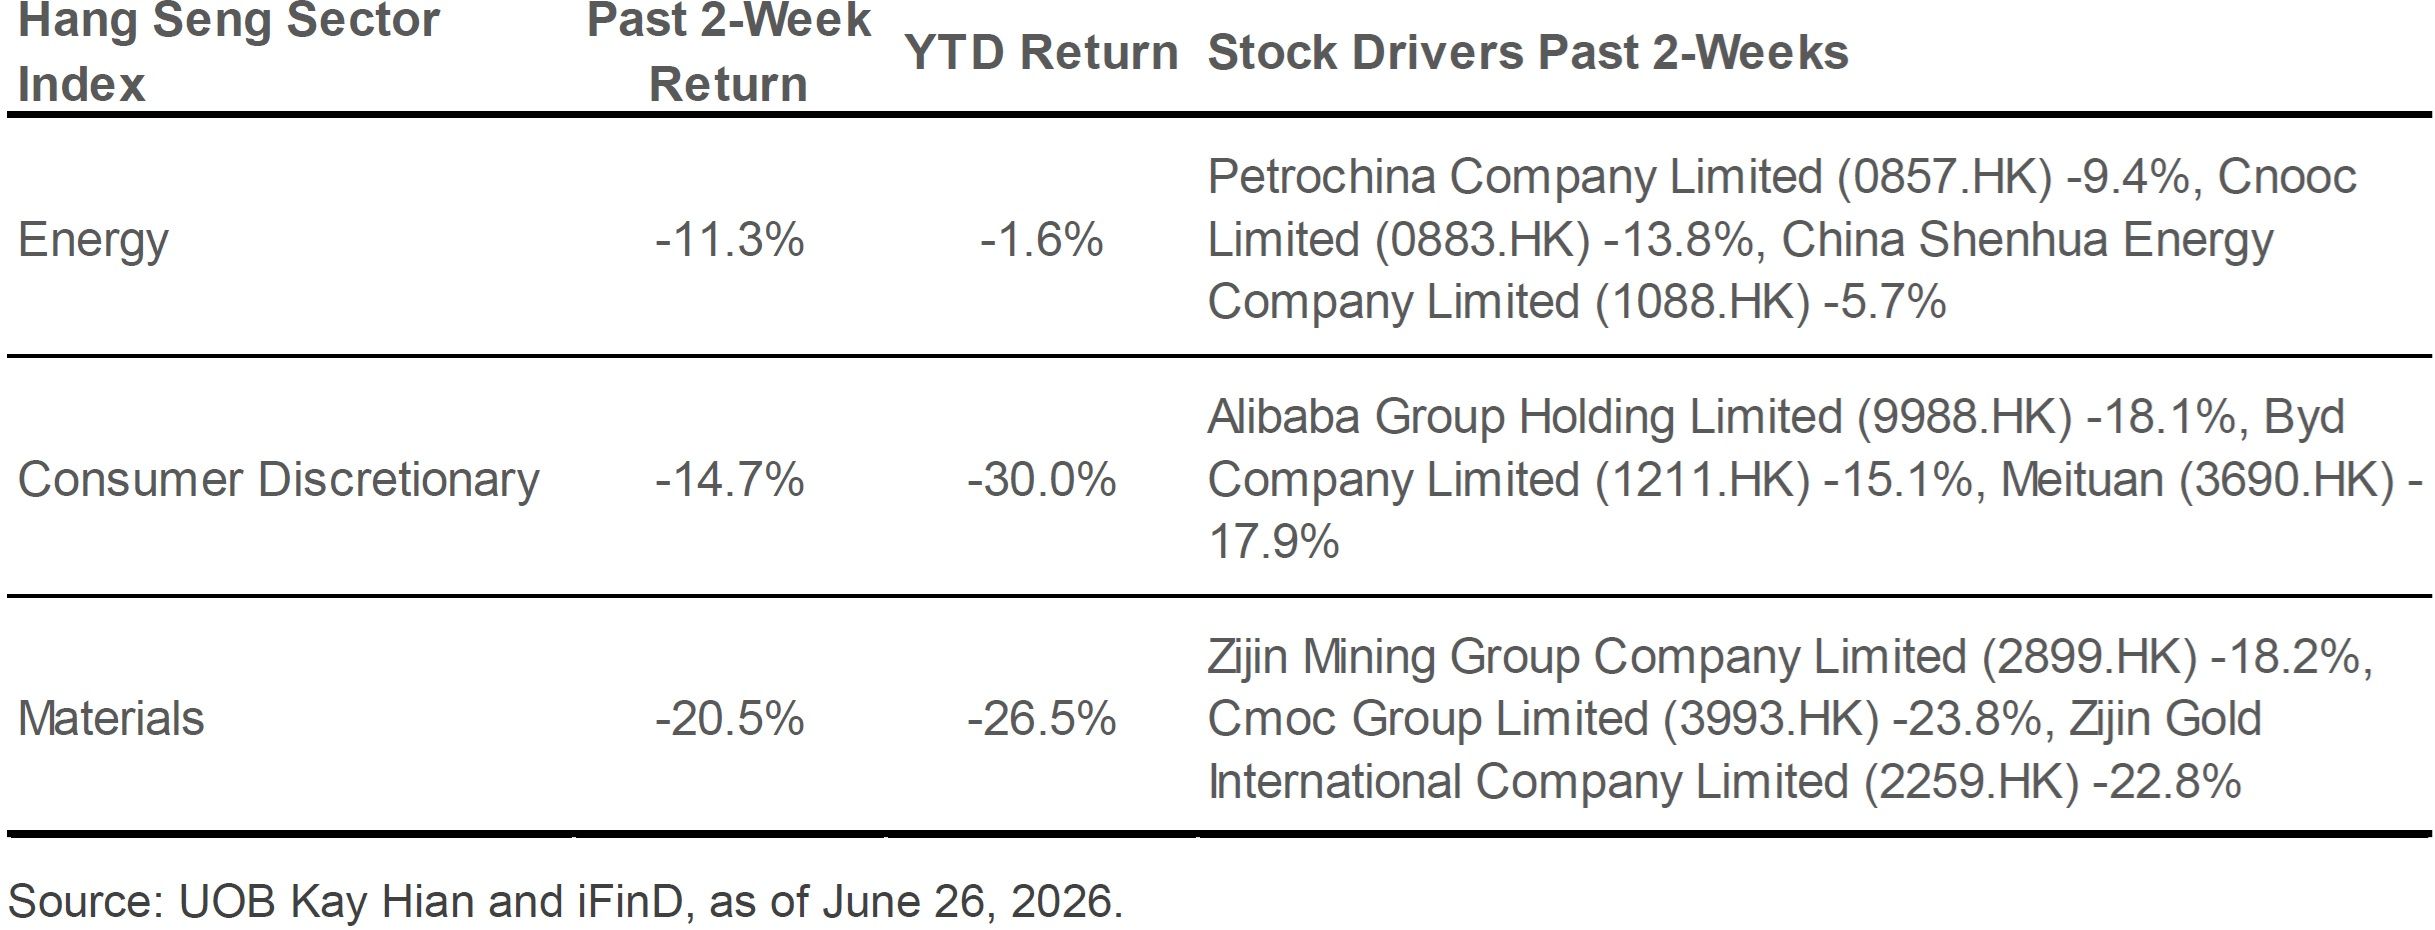The image size is (2435, 930).
Task: Select the Cmoc Group Limited text
Action: click(1428, 718)
